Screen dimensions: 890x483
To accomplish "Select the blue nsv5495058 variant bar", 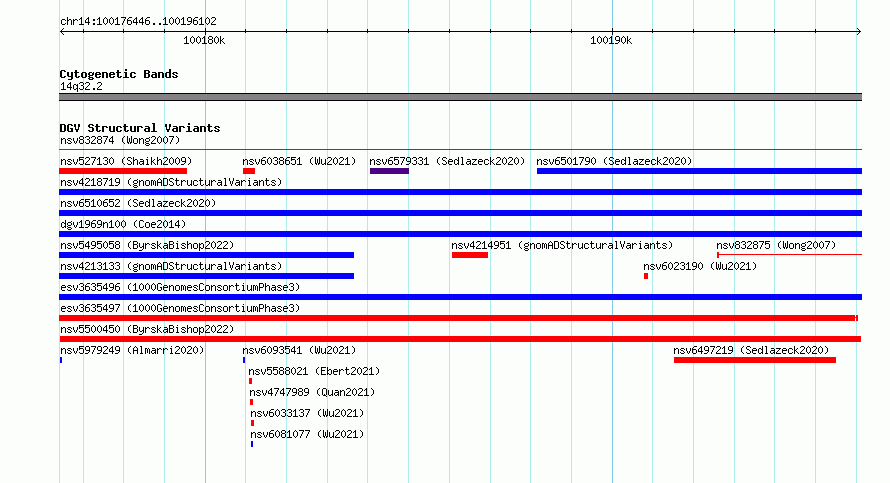I will click(x=207, y=255).
